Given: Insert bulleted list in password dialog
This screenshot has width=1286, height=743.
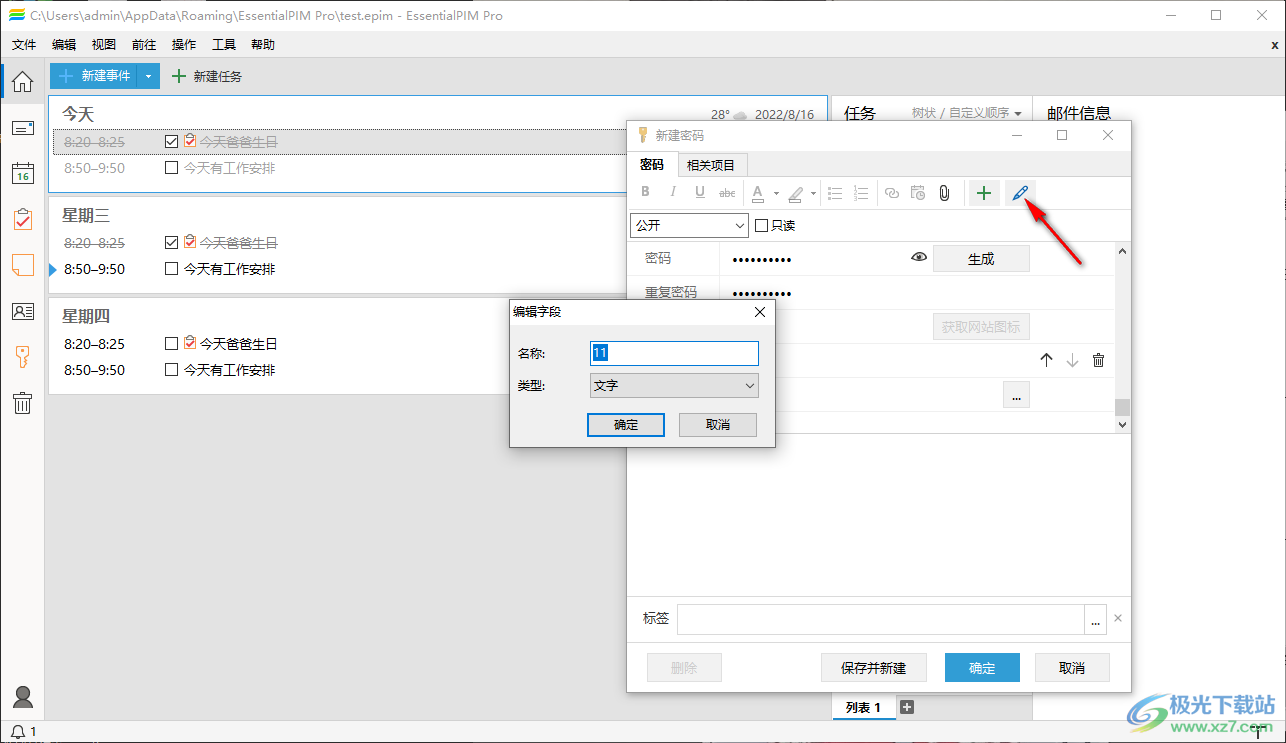Looking at the screenshot, I should 835,193.
